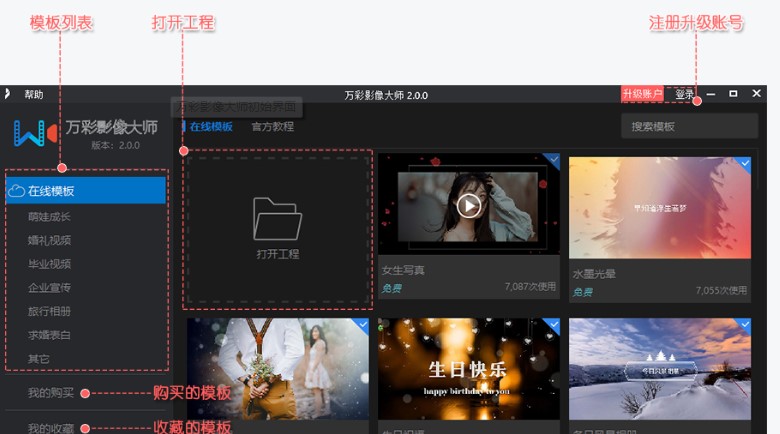This screenshot has width=780, height=434.
Task: Choose the 婚礼视频 category
Action: click(x=49, y=240)
